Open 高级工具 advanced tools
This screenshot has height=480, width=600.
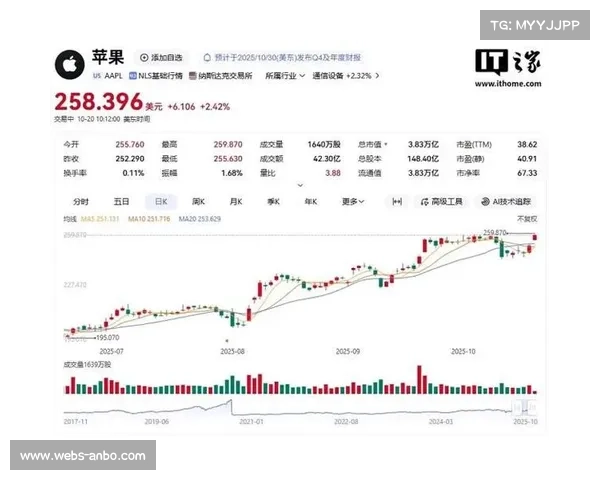(442, 201)
